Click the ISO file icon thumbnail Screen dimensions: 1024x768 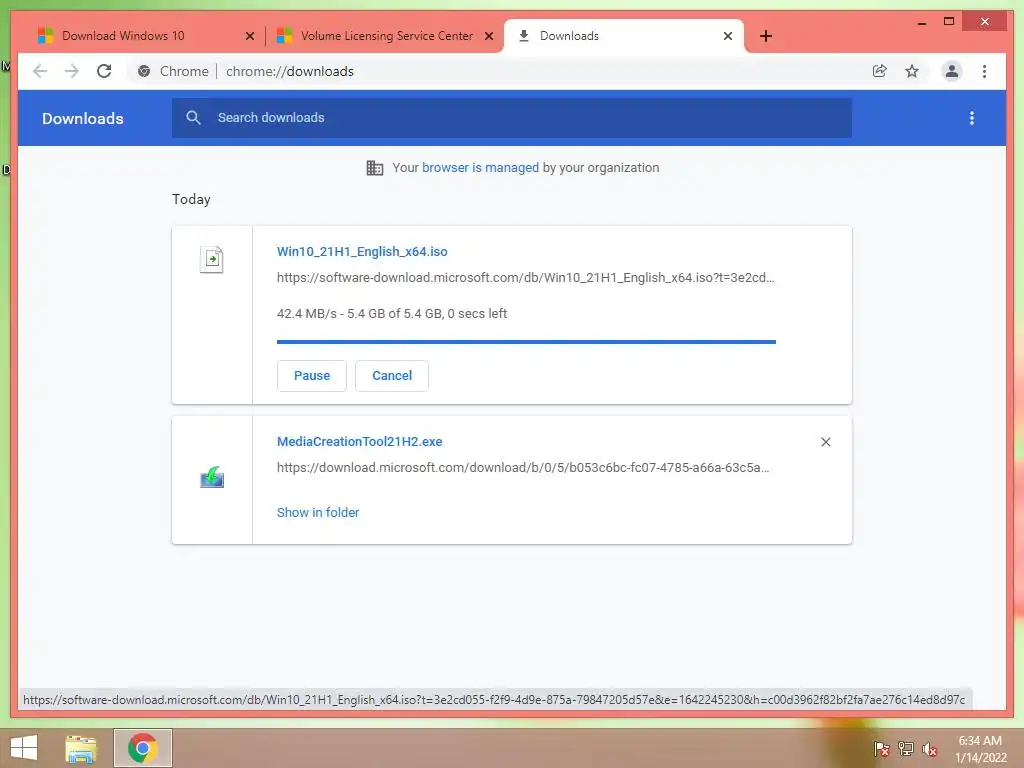212,260
